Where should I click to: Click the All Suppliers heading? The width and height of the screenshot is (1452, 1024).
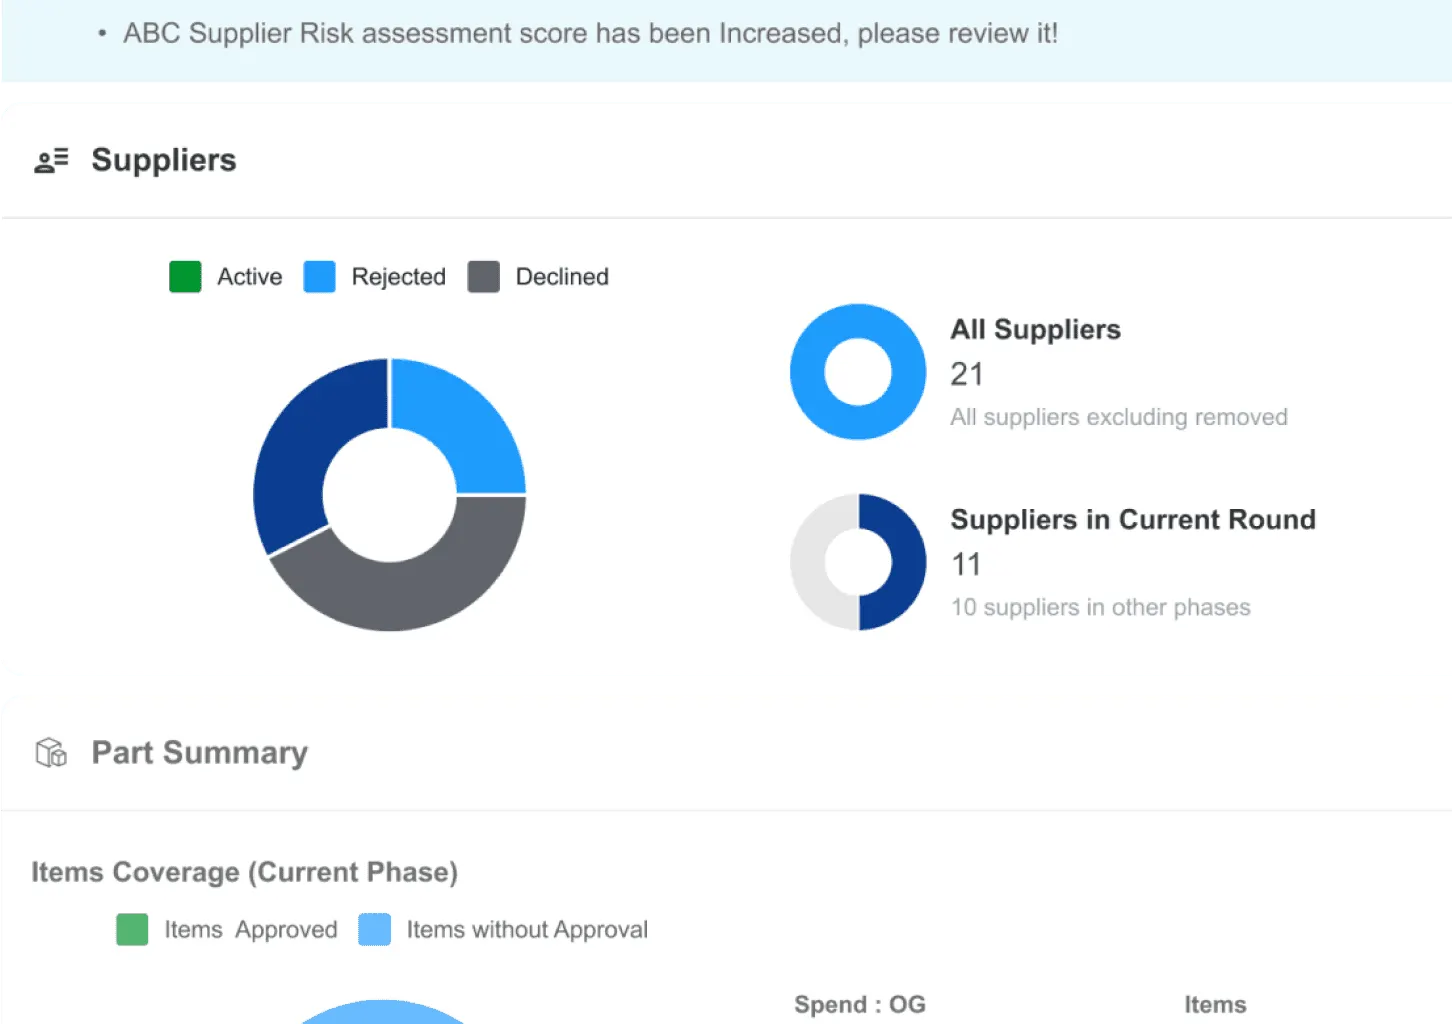coord(1035,329)
